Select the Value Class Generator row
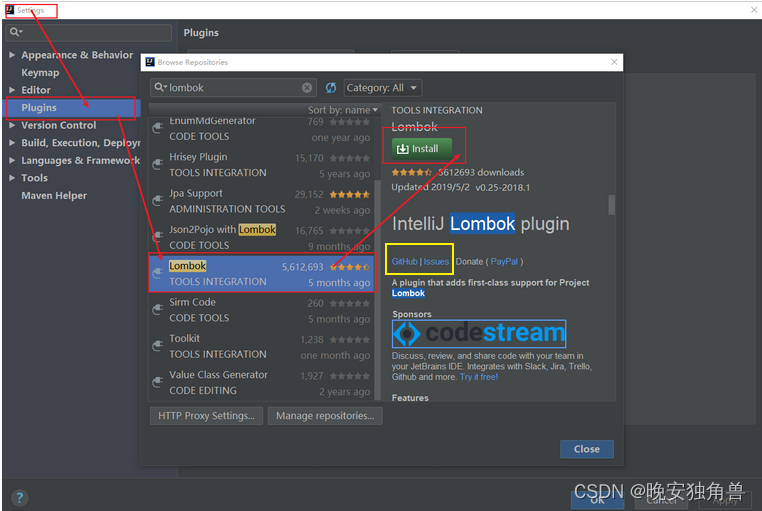Viewport: 762px width, 511px height. pyautogui.click(x=262, y=382)
